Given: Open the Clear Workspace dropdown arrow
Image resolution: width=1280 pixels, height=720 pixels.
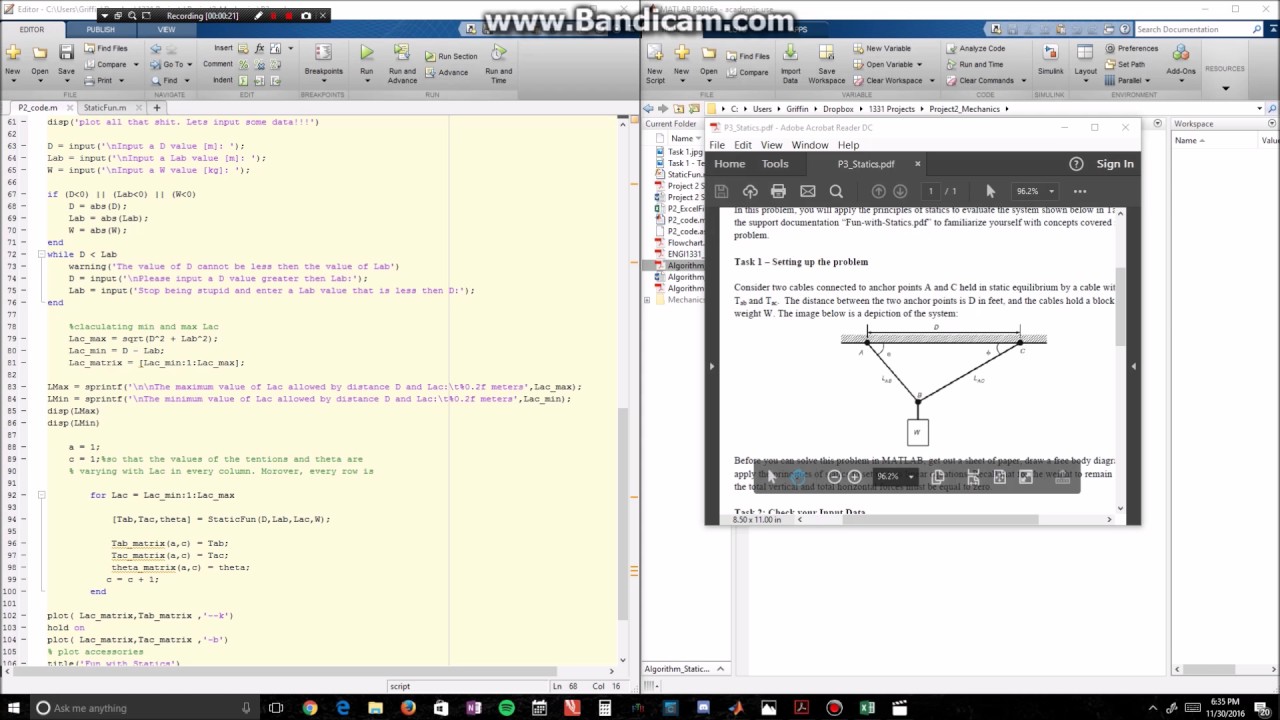Looking at the screenshot, I should click(x=932, y=80).
